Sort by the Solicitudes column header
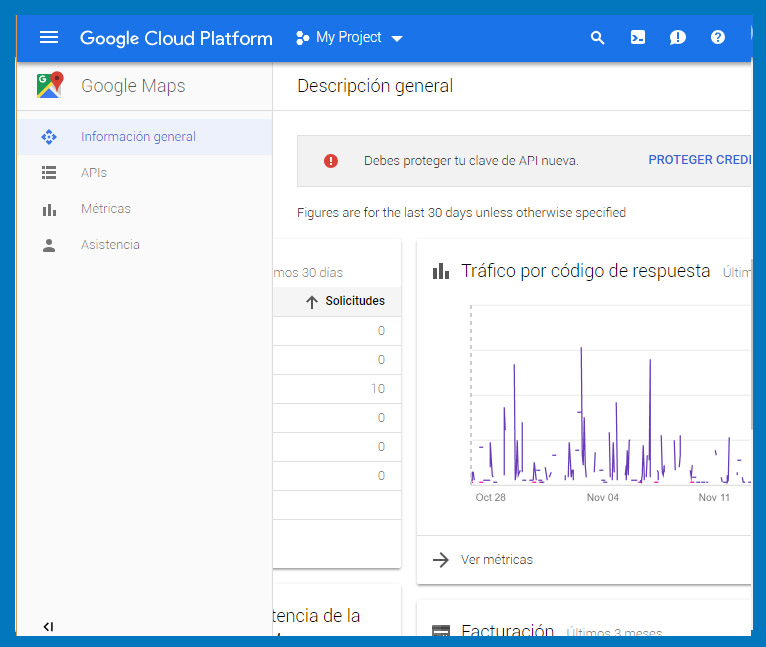 click(x=355, y=301)
